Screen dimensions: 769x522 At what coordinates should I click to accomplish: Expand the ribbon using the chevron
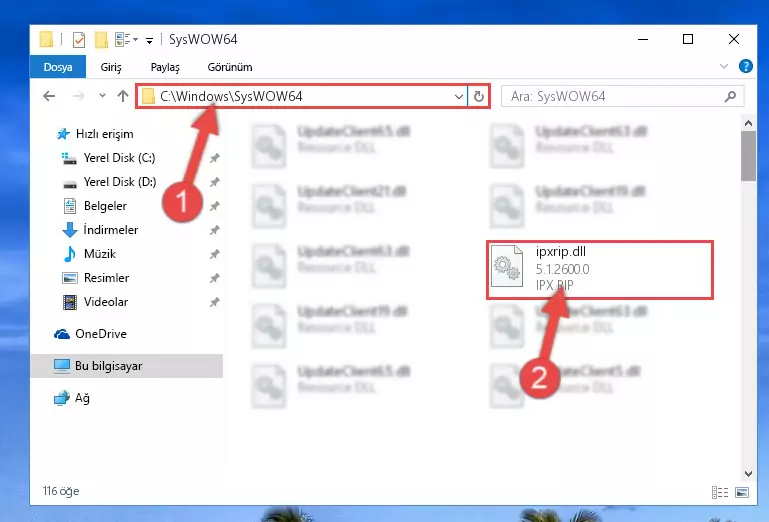coord(723,66)
